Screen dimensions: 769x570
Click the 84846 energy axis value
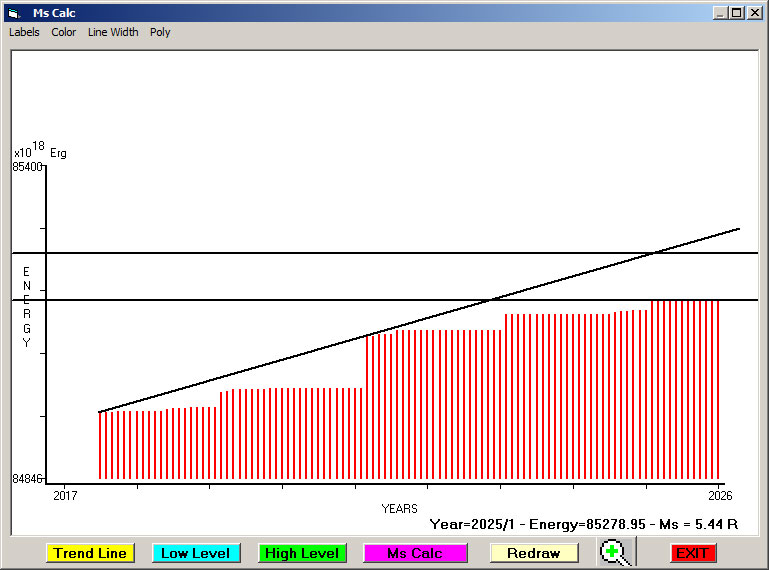coord(27,479)
